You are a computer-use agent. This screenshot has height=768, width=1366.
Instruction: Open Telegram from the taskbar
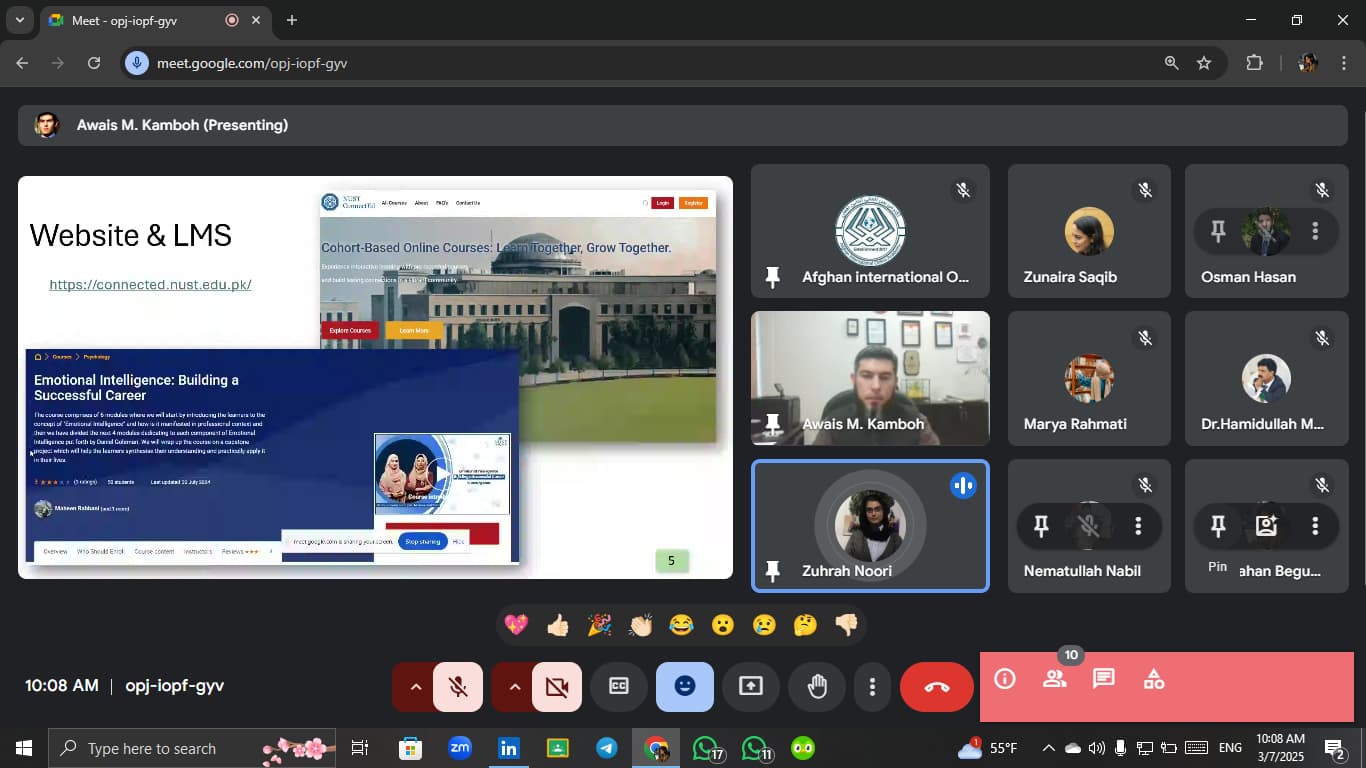tap(607, 748)
